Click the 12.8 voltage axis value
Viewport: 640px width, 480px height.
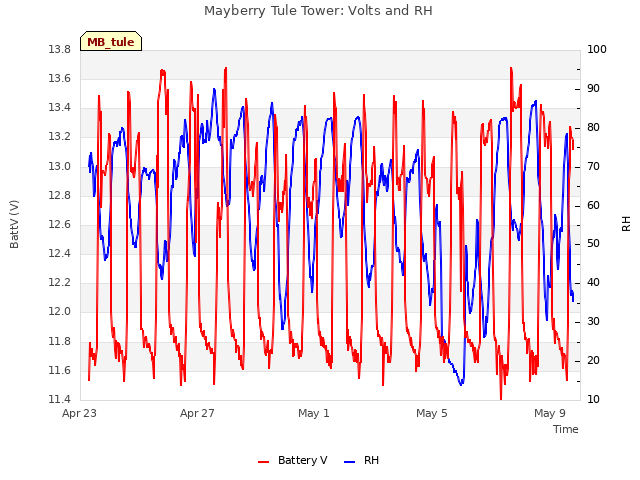pos(60,196)
